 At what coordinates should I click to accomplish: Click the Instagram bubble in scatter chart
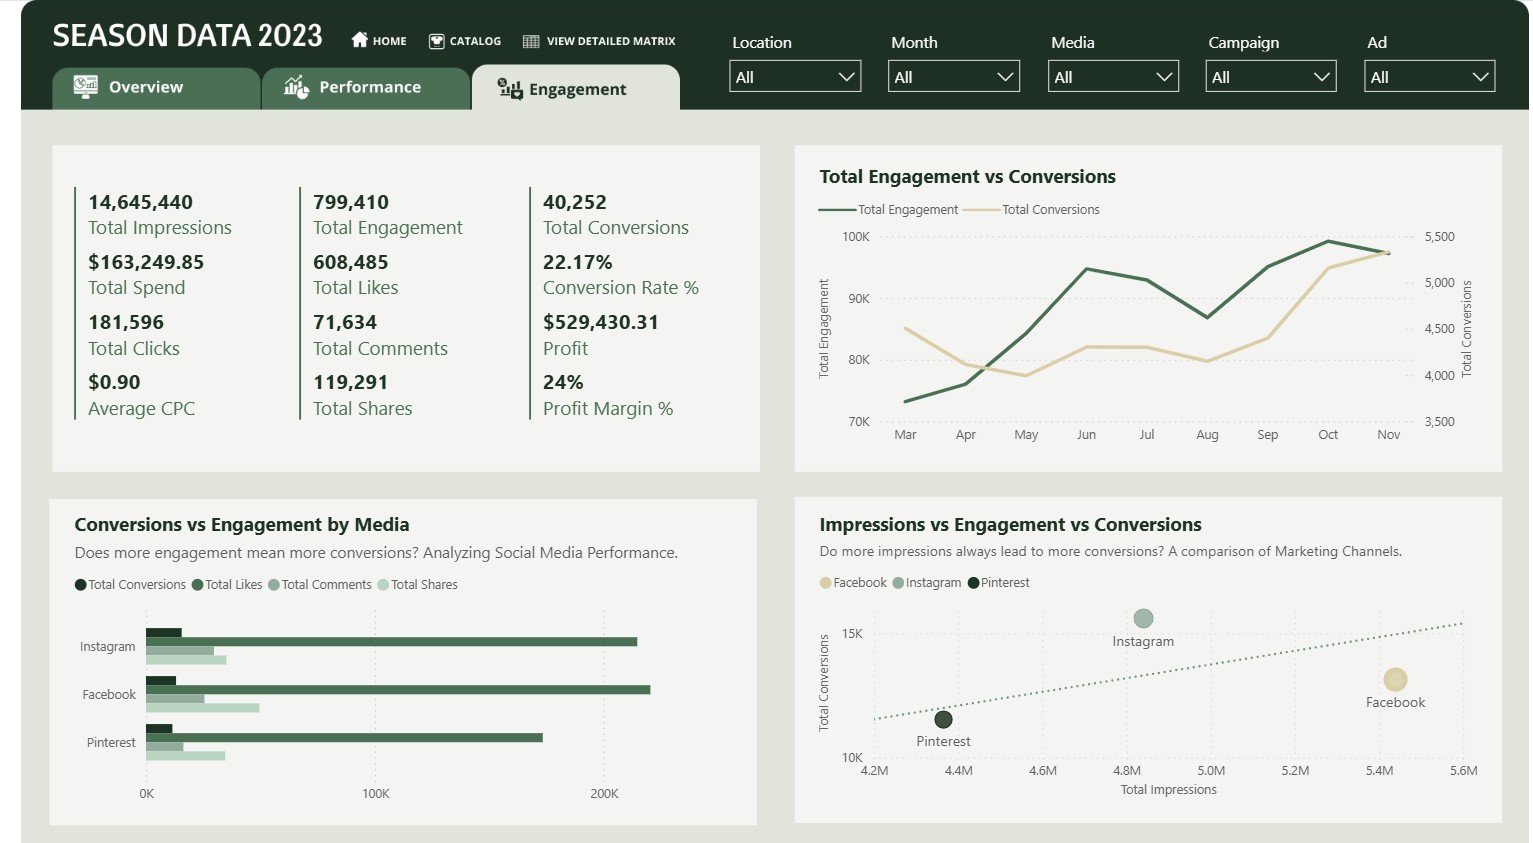[x=1143, y=619]
